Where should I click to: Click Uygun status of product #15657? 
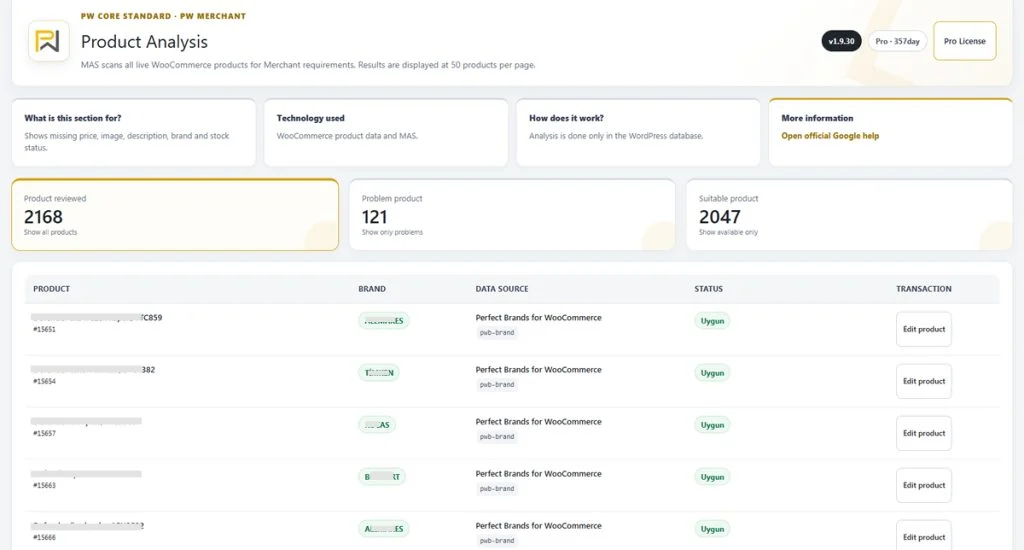click(712, 425)
